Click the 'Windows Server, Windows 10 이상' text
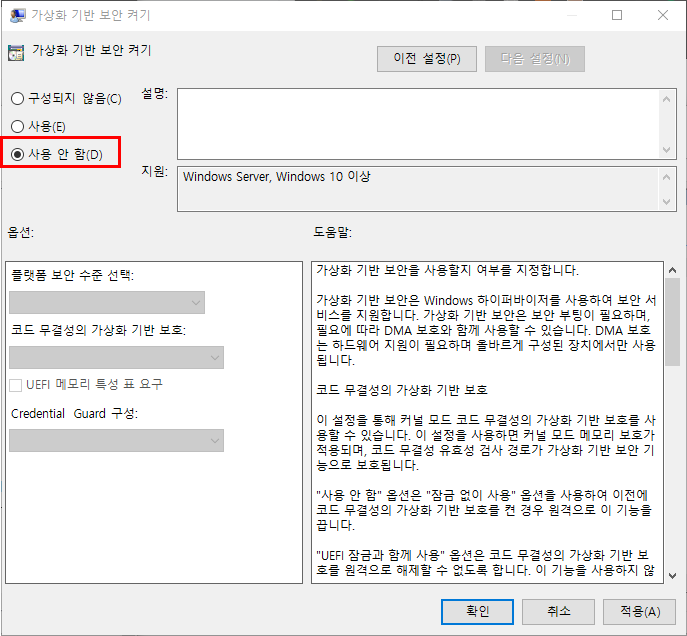This screenshot has width=687, height=636. (276, 177)
